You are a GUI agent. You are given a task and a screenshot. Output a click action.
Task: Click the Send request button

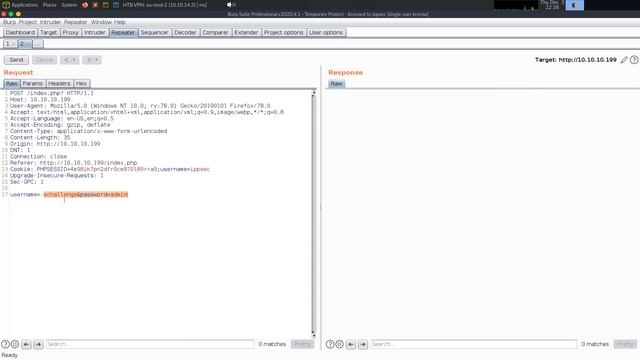(x=16, y=60)
